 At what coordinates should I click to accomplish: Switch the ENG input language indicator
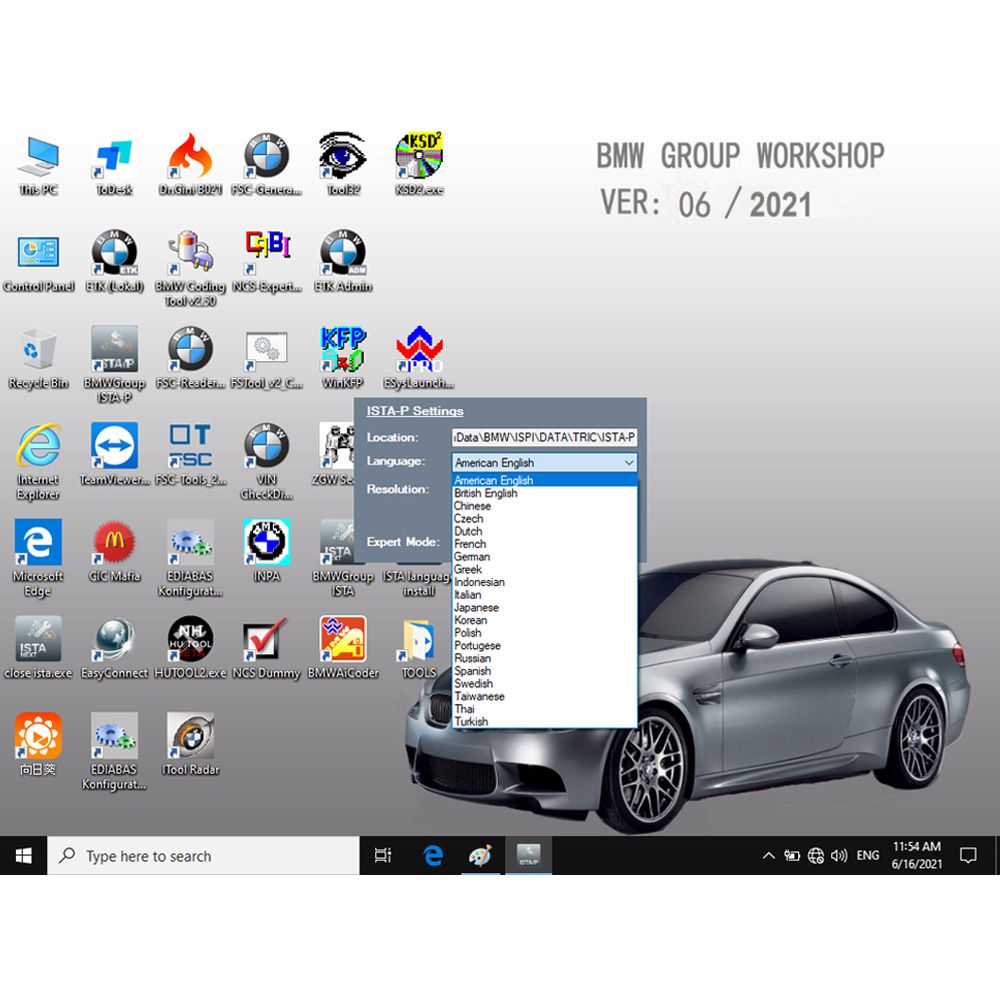[x=867, y=856]
